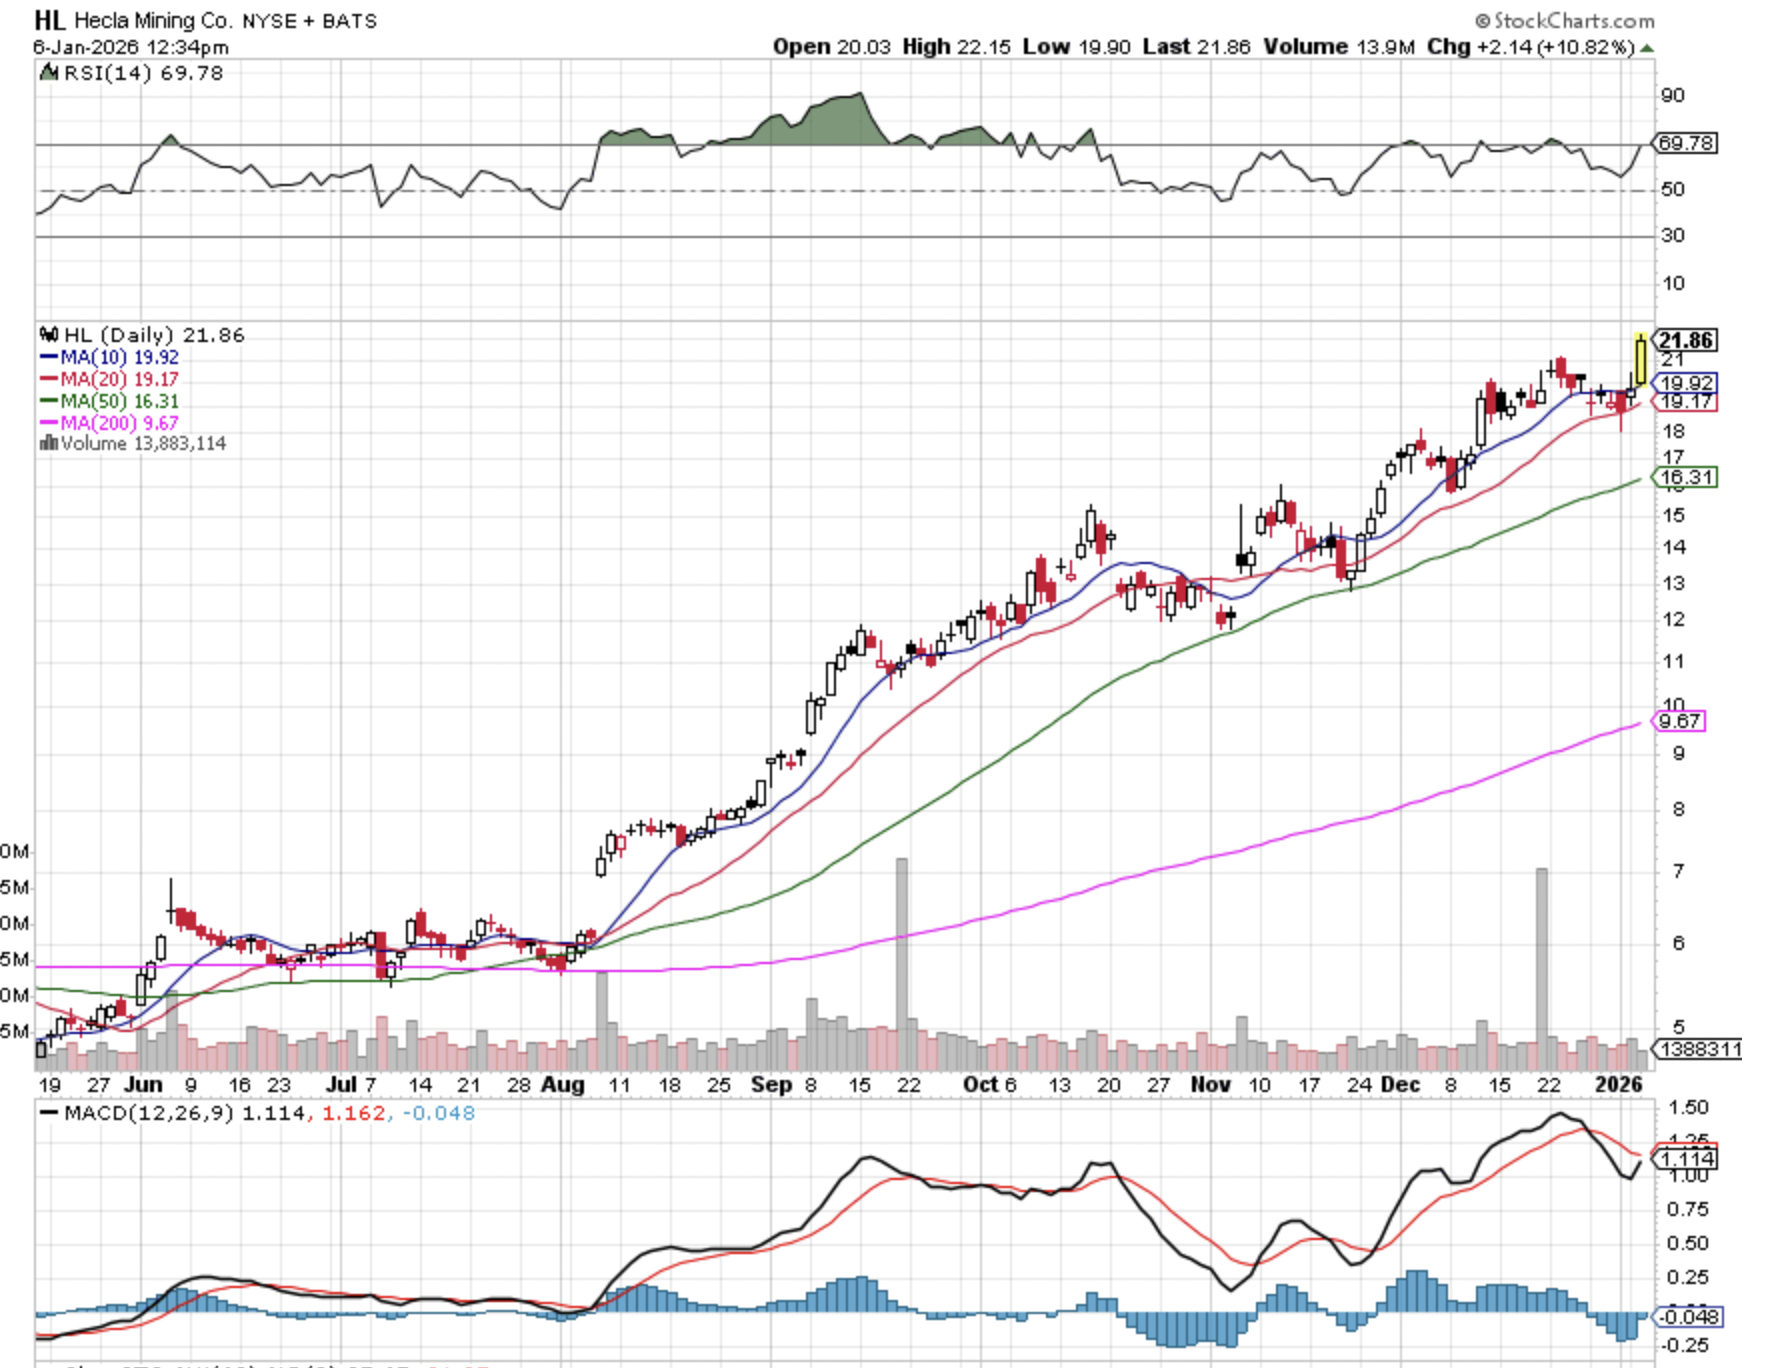Click the -0.048 MACD histogram tag
This screenshot has width=1772, height=1368.
click(x=1689, y=1316)
